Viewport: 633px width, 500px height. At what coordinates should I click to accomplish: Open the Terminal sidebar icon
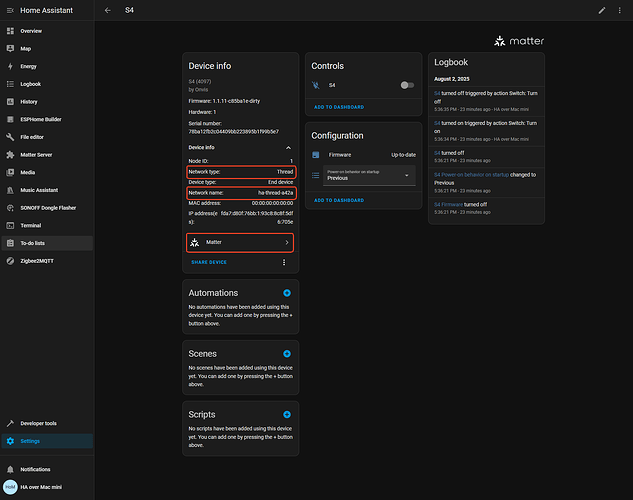point(10,226)
